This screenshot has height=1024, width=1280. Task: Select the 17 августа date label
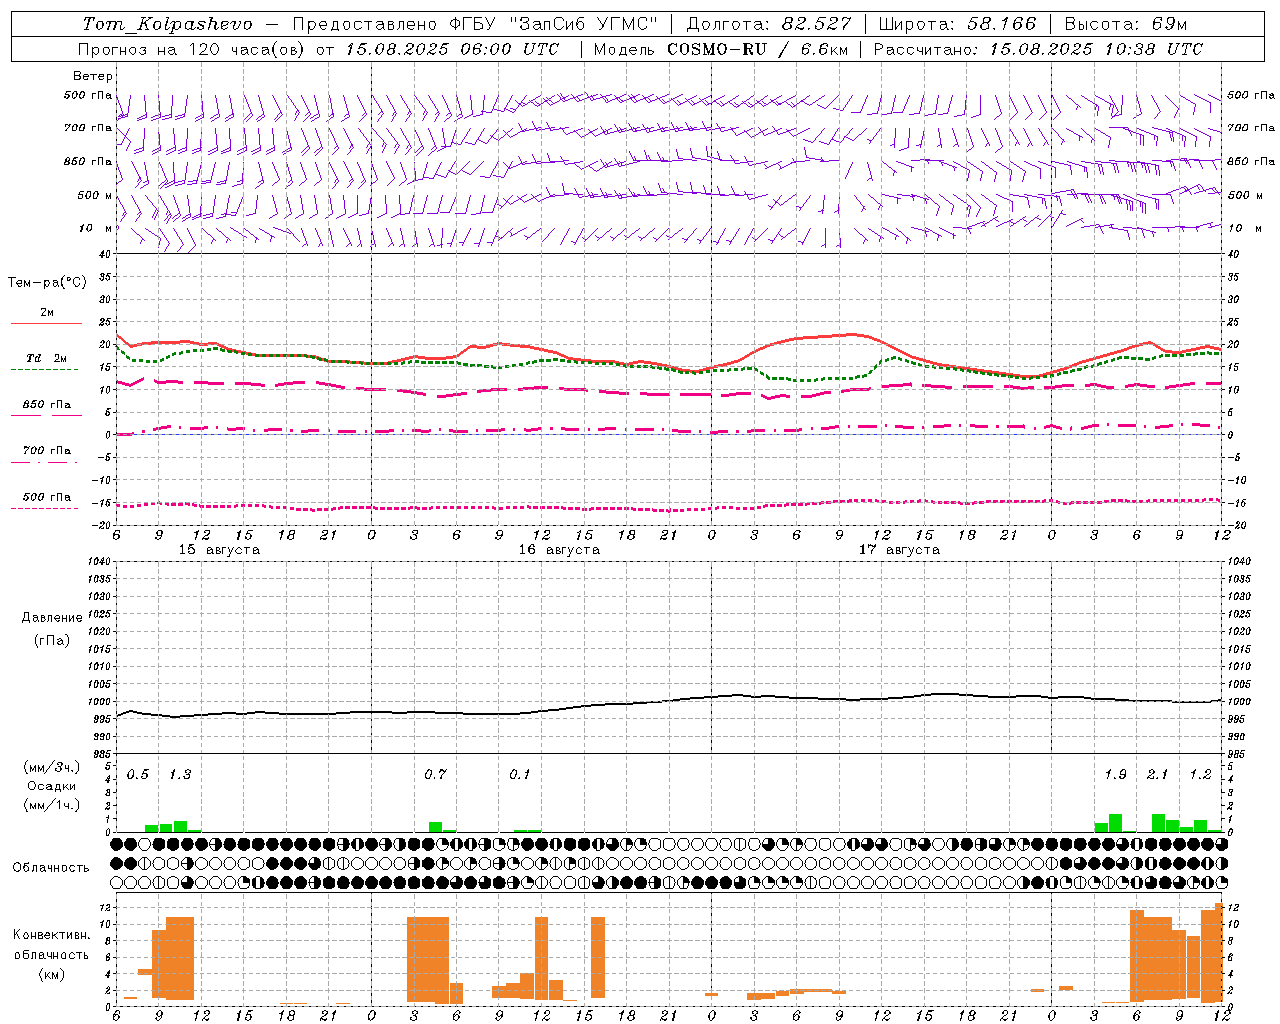[x=899, y=550]
